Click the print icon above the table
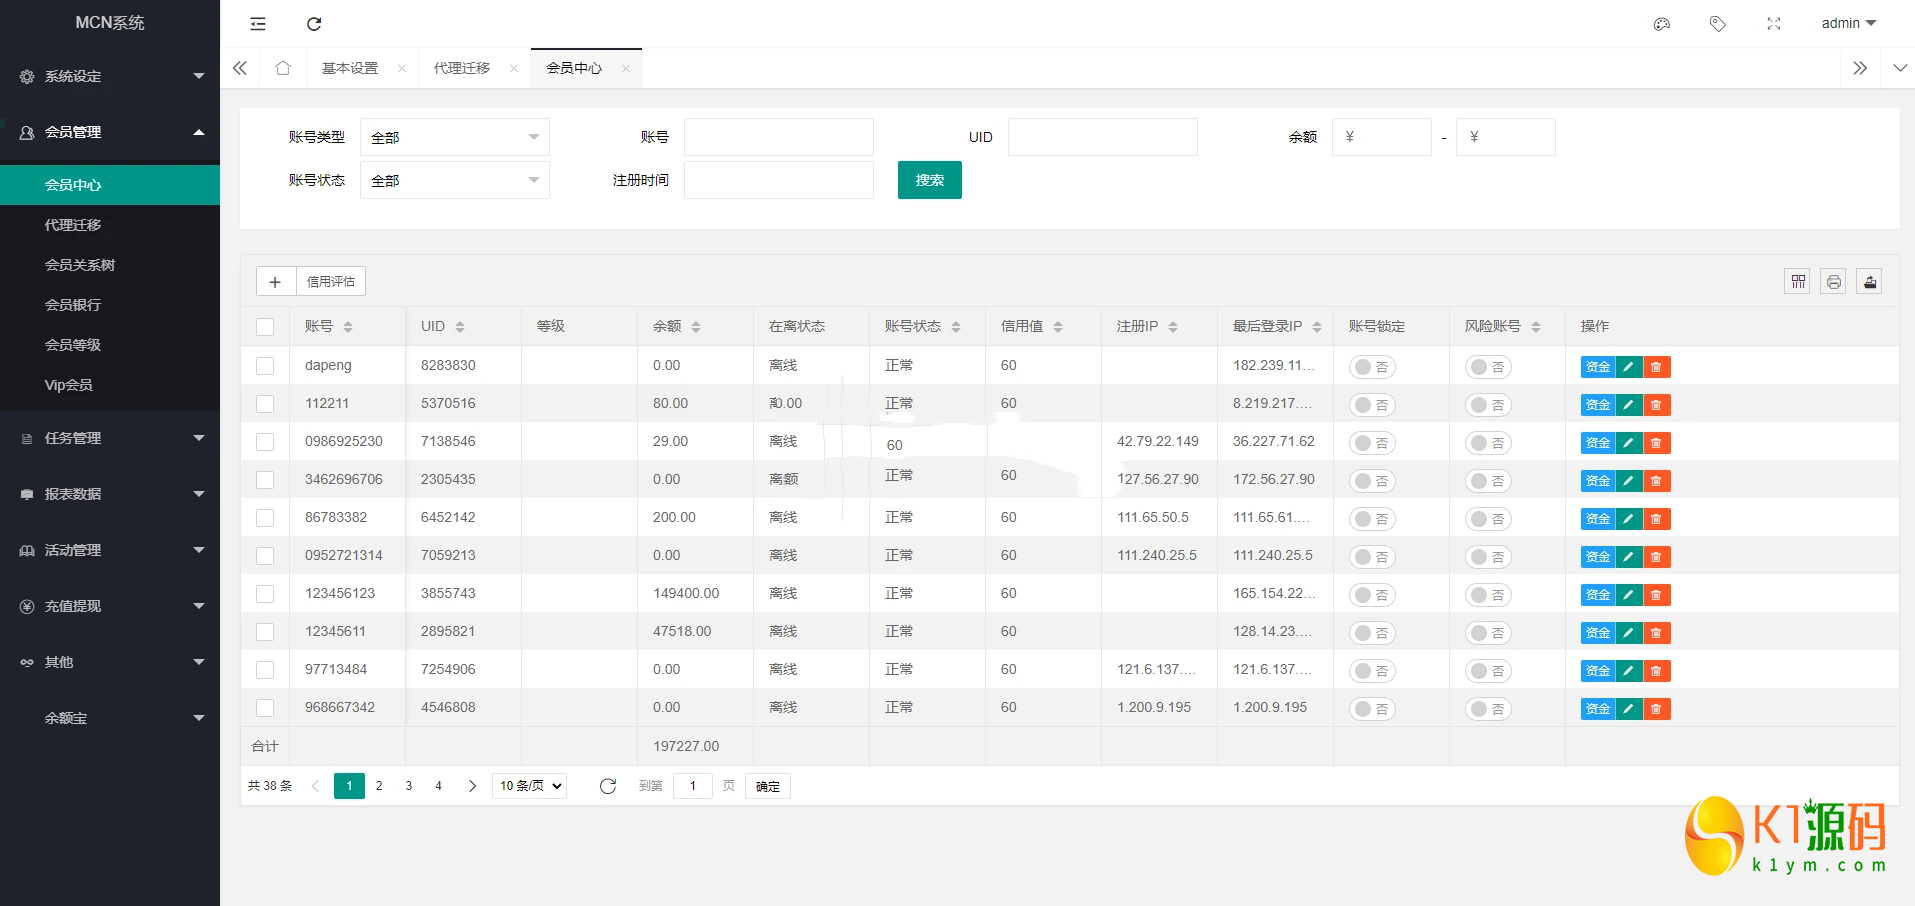The width and height of the screenshot is (1915, 906). point(1833,282)
